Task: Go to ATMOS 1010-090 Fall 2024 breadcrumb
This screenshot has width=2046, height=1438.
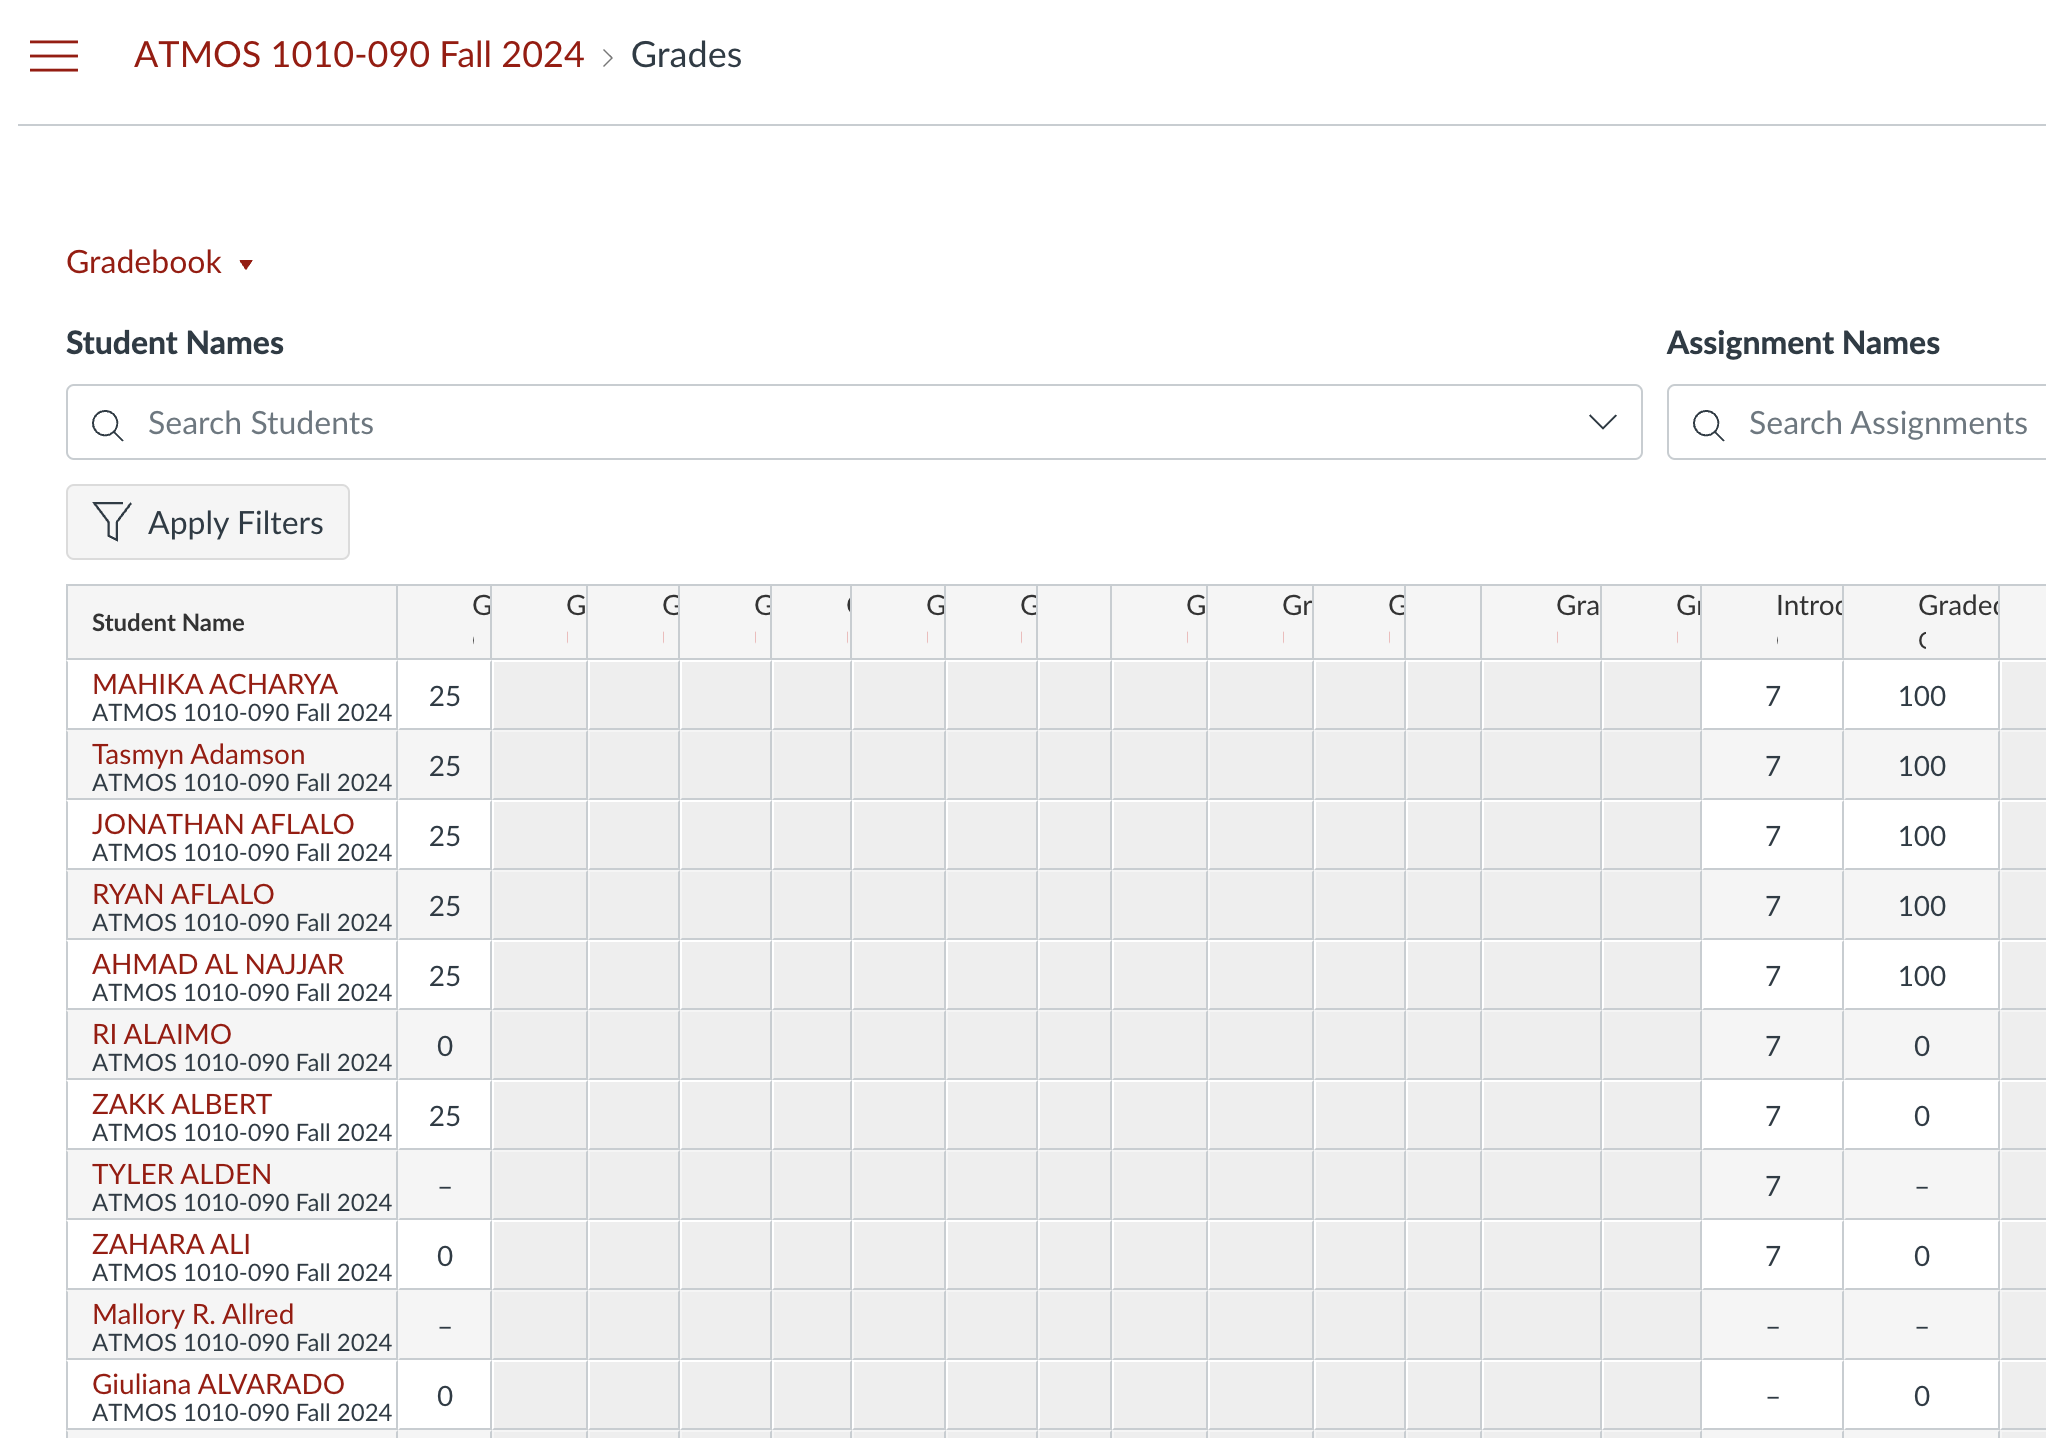Action: click(358, 55)
